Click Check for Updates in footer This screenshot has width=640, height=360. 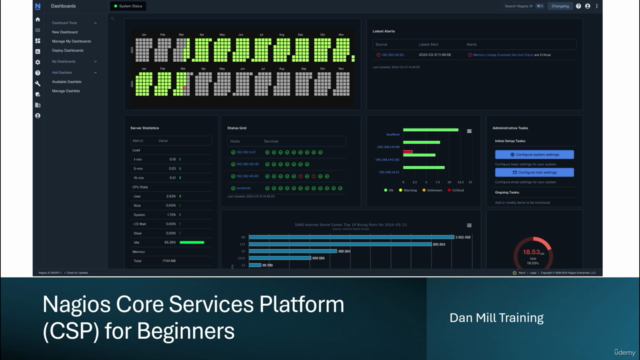click(77, 273)
